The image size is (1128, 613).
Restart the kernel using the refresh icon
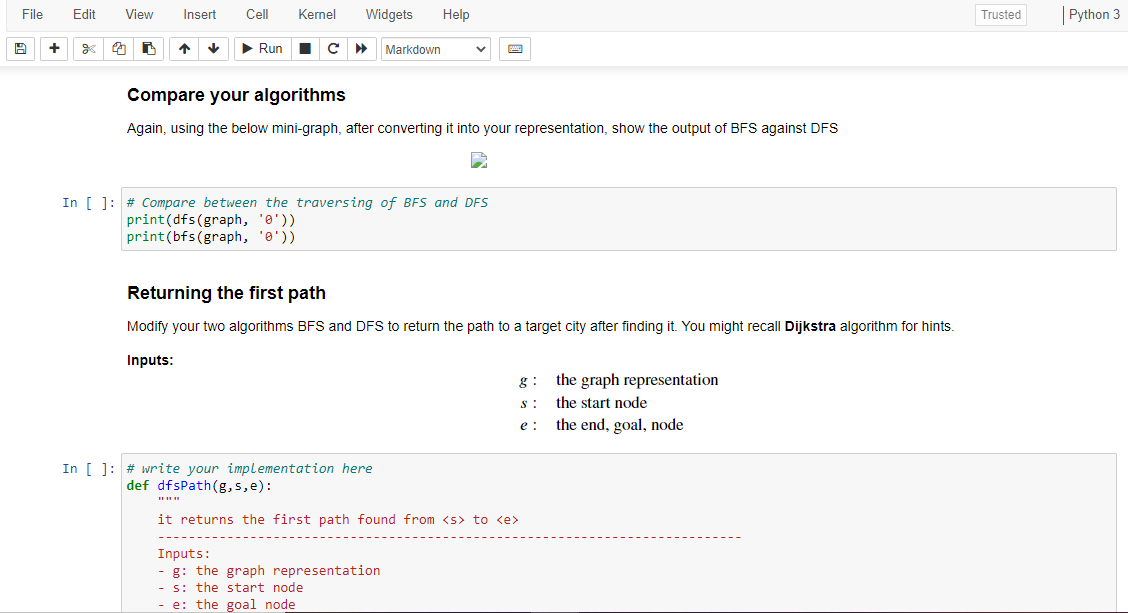[333, 48]
